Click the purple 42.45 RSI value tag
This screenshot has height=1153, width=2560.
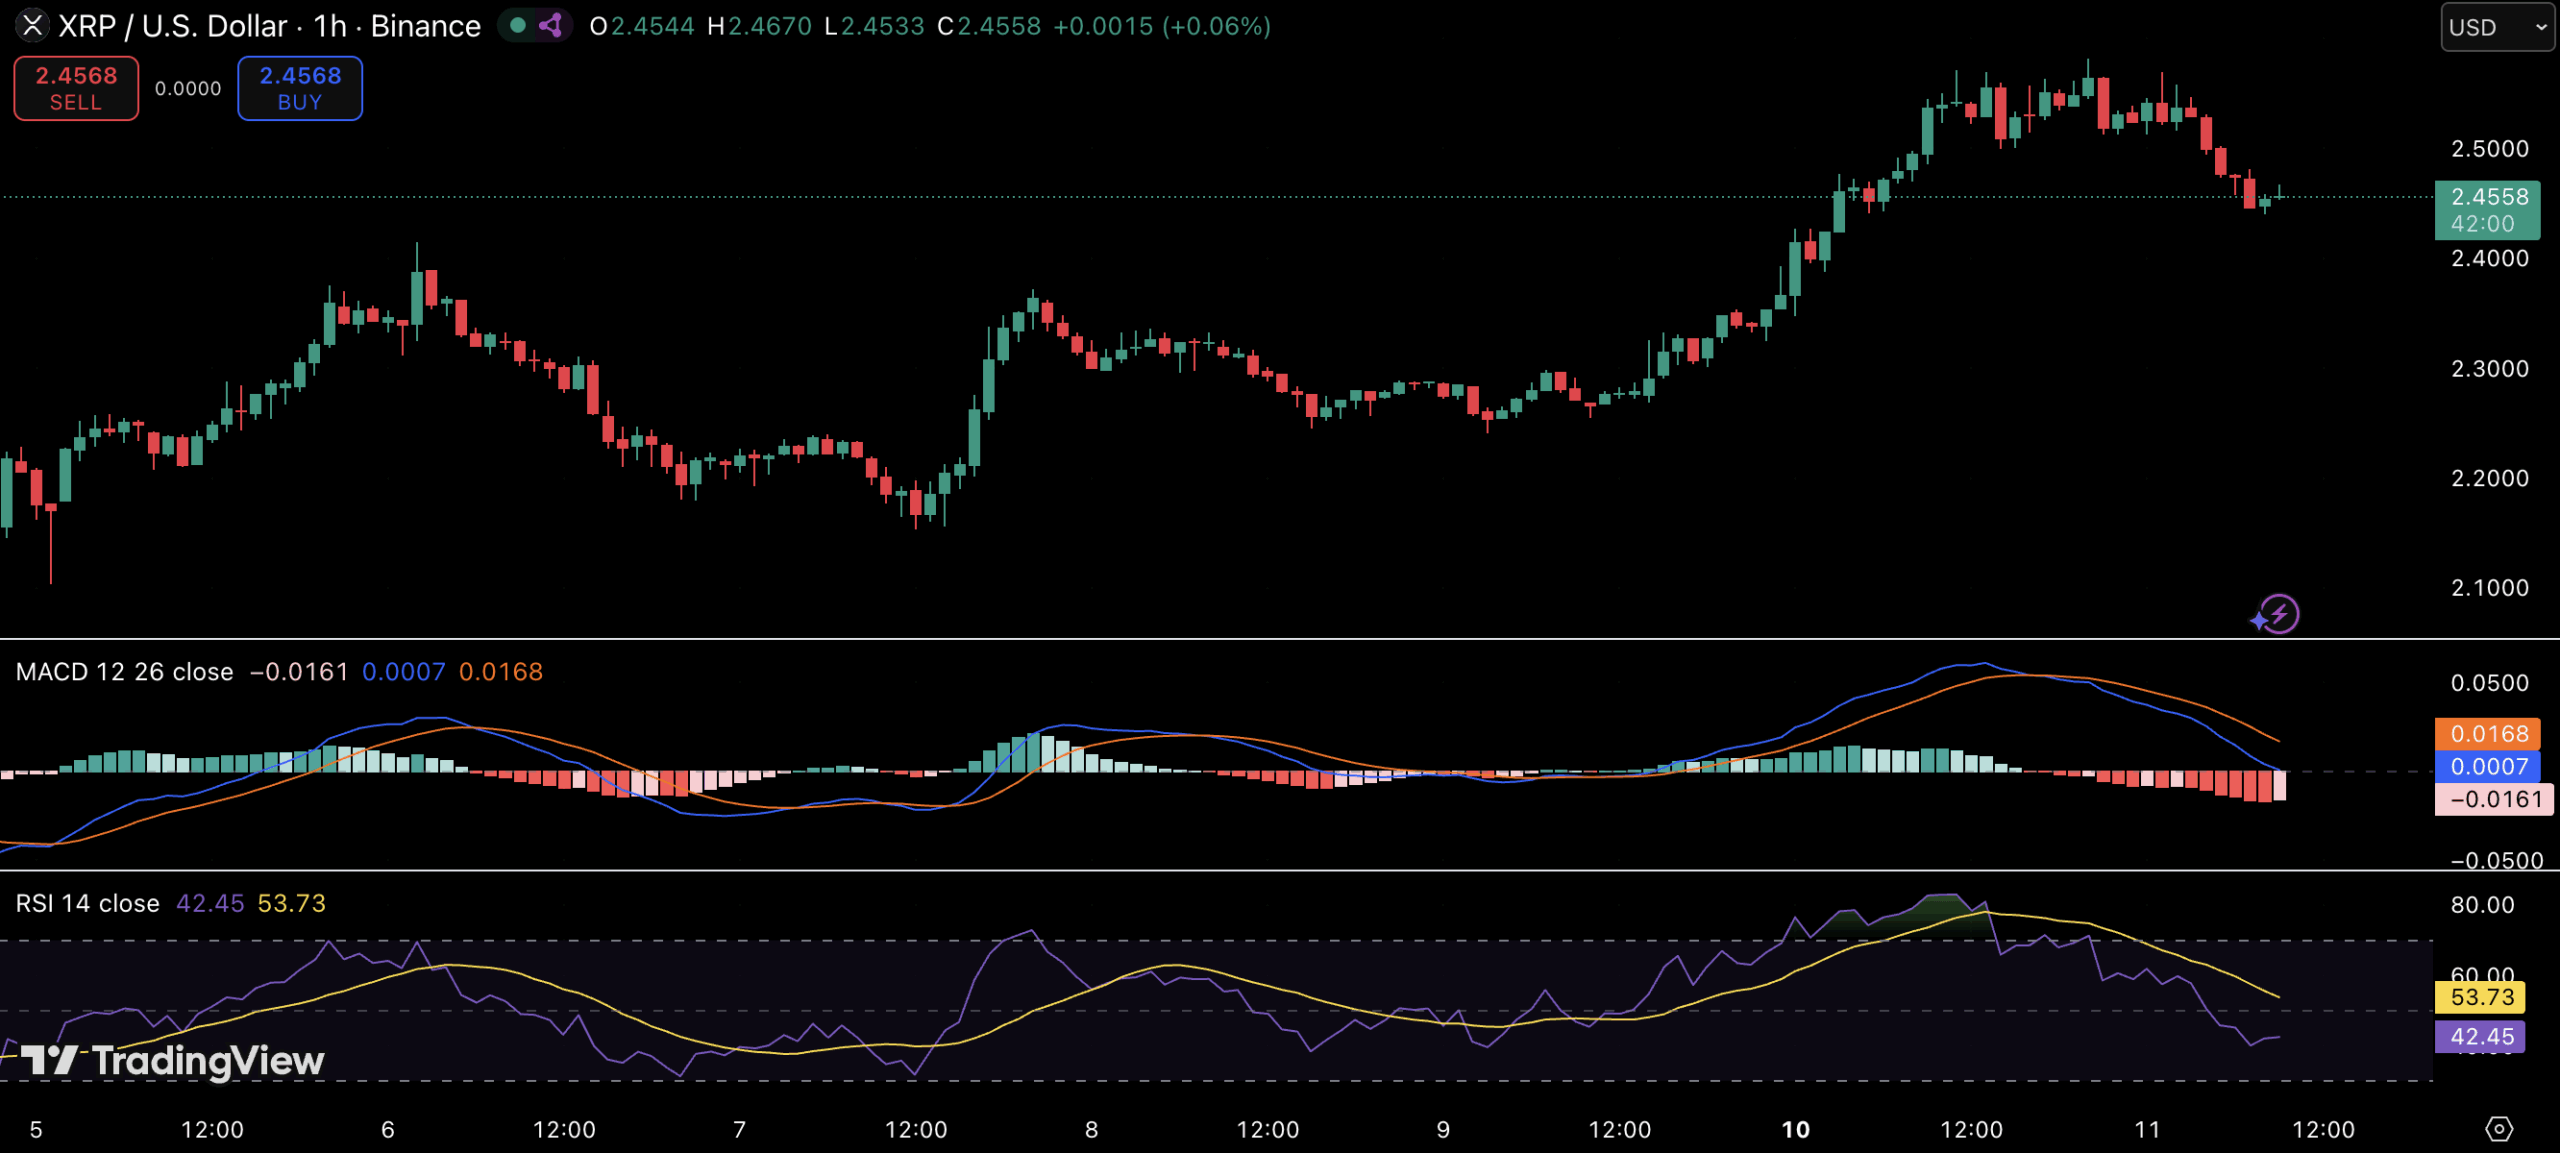tap(2480, 1036)
